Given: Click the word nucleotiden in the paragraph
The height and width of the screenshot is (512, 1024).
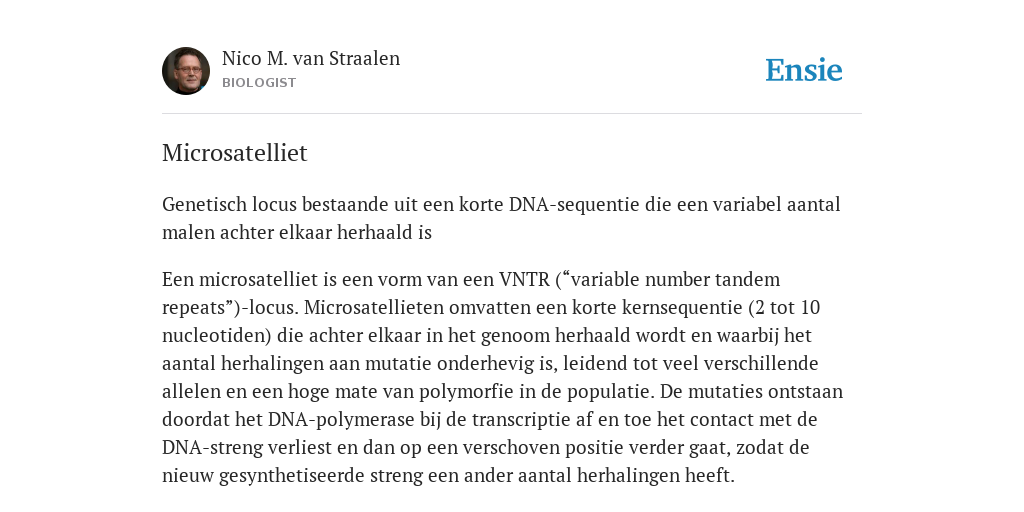Looking at the screenshot, I should pyautogui.click(x=216, y=336).
